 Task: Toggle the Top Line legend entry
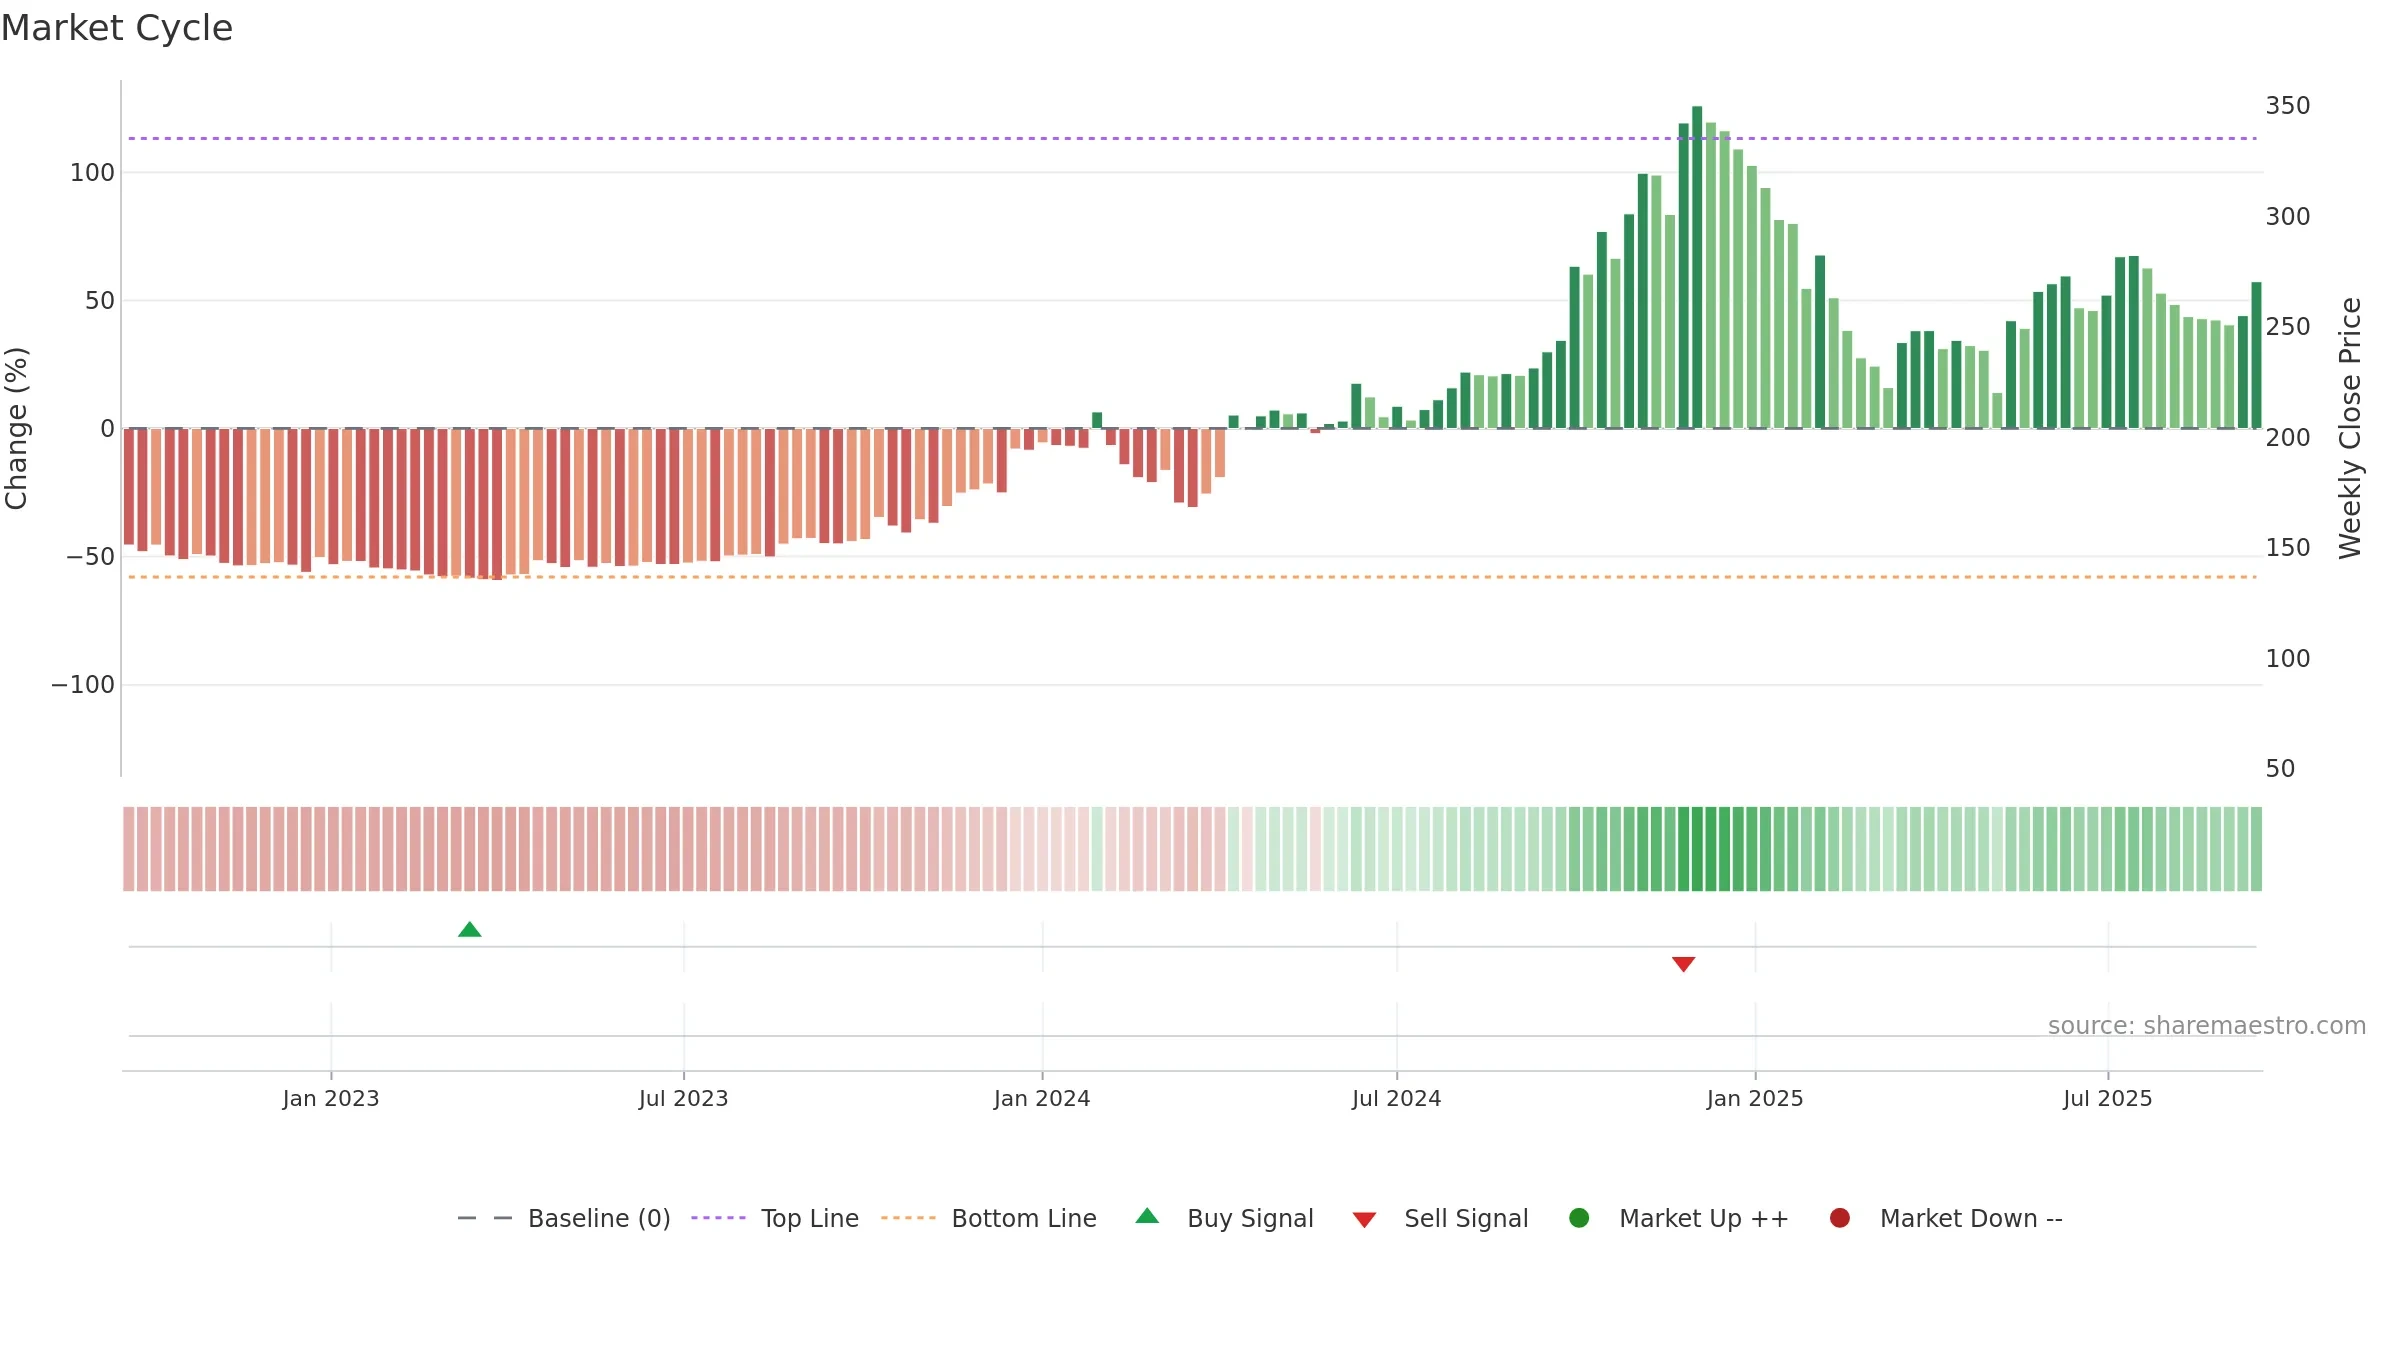(x=775, y=1218)
